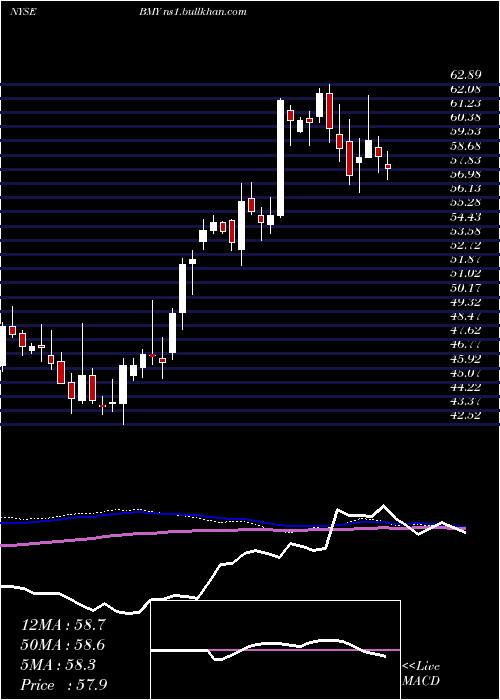The image size is (500, 700).
Task: Click the 49.32 price axis label
Action: (x=465, y=302)
